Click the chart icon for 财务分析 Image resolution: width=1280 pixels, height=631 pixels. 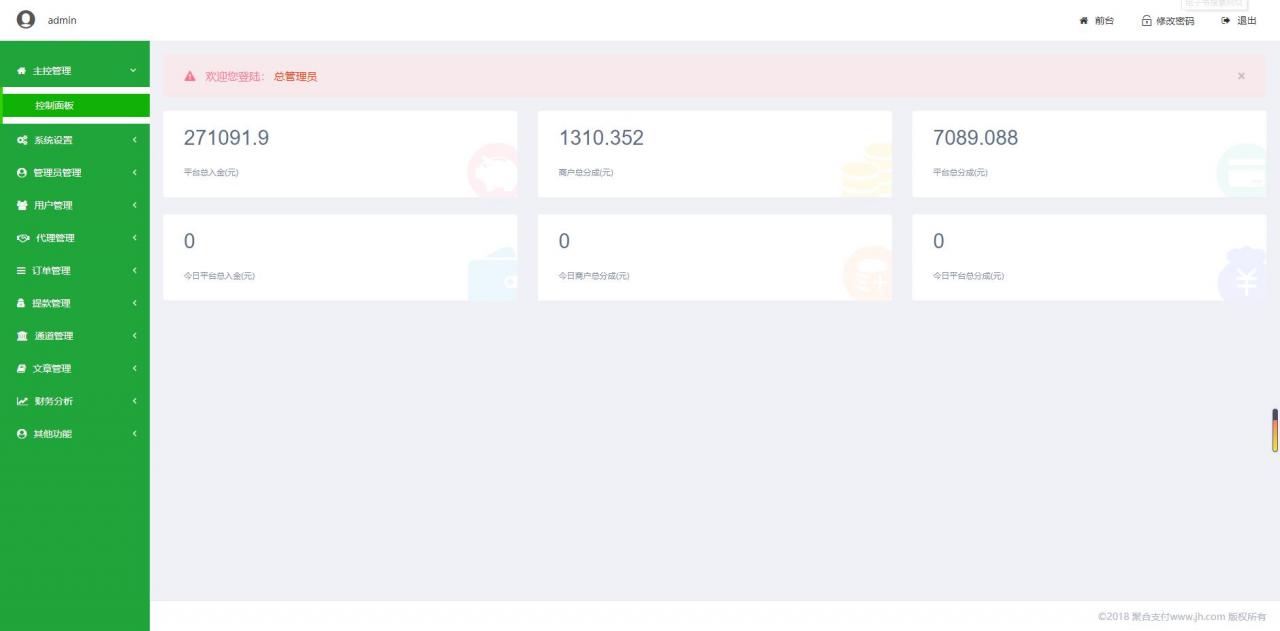click(x=22, y=401)
